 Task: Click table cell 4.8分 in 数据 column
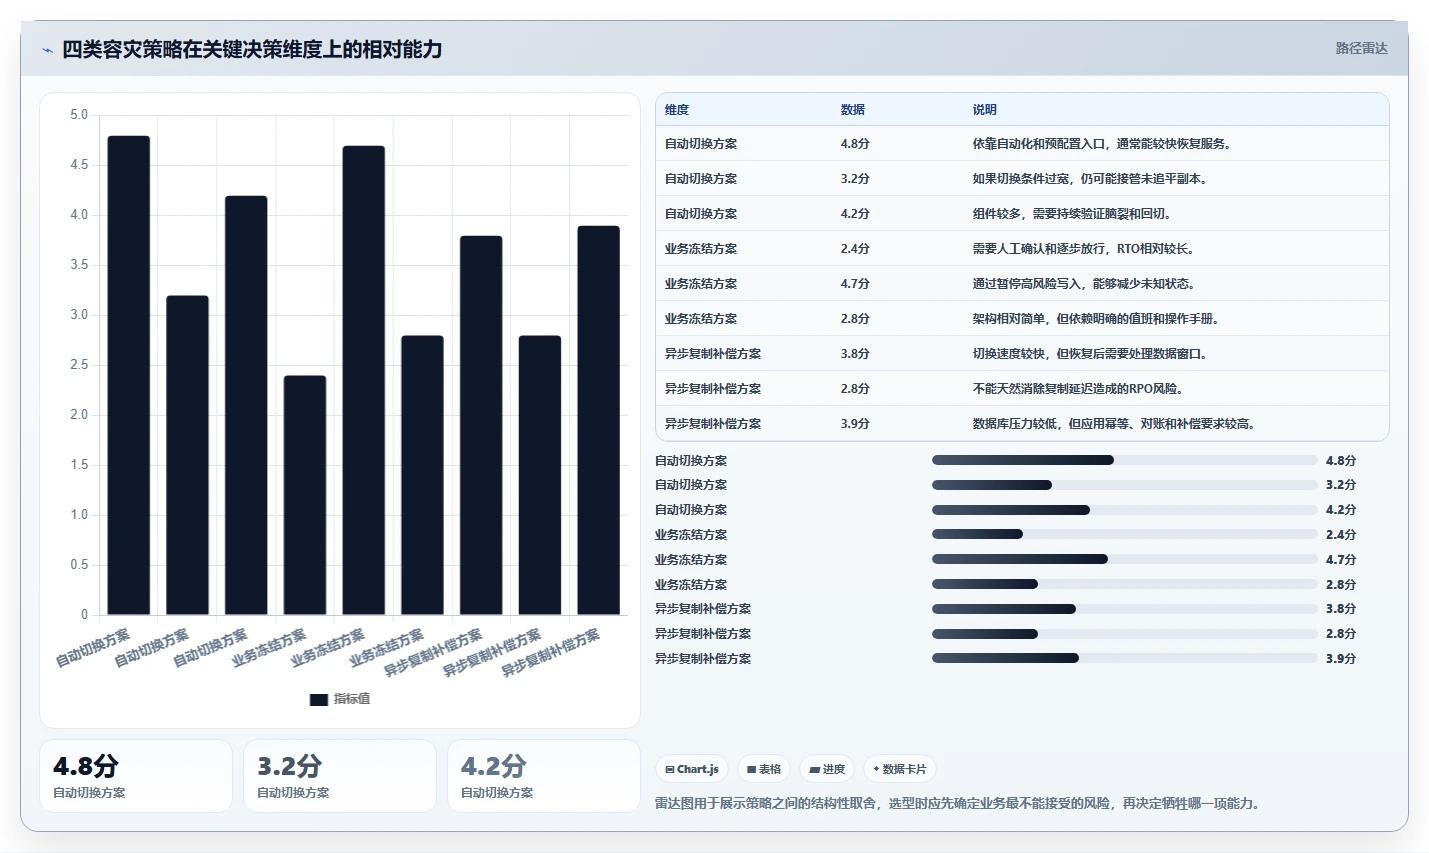(855, 144)
